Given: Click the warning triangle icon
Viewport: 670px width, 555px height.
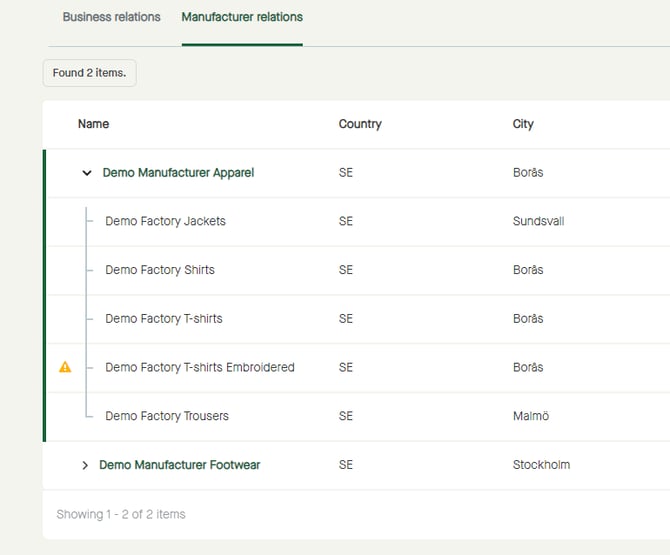Looking at the screenshot, I should pyautogui.click(x=65, y=367).
